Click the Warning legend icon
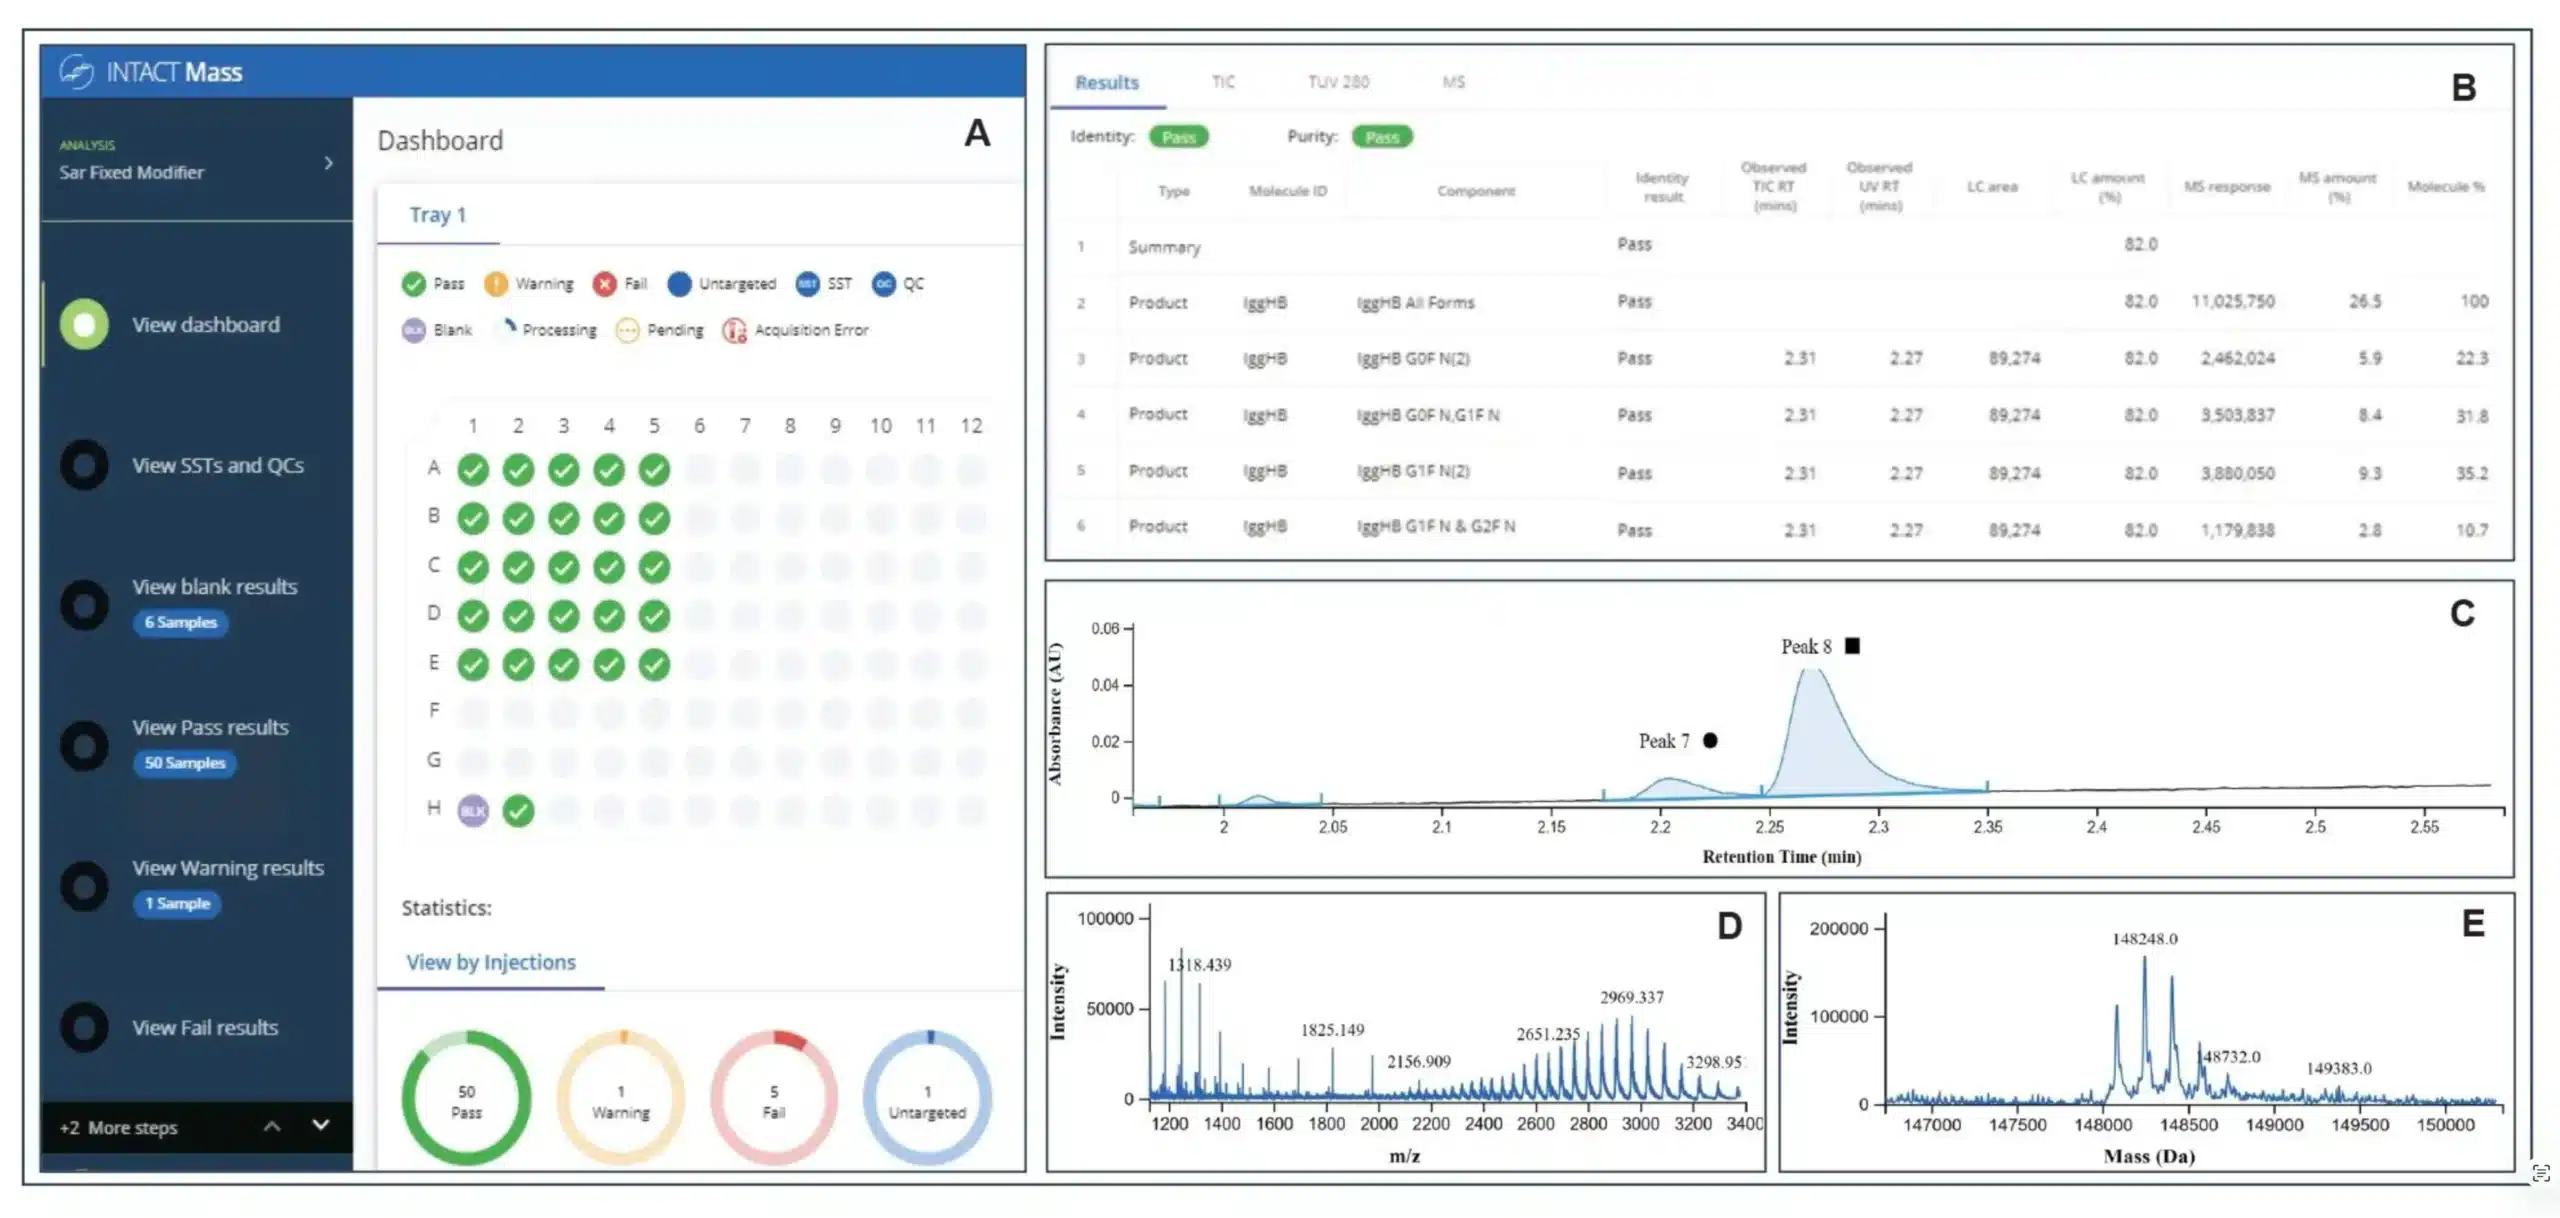2560x1218 pixels. (x=496, y=285)
